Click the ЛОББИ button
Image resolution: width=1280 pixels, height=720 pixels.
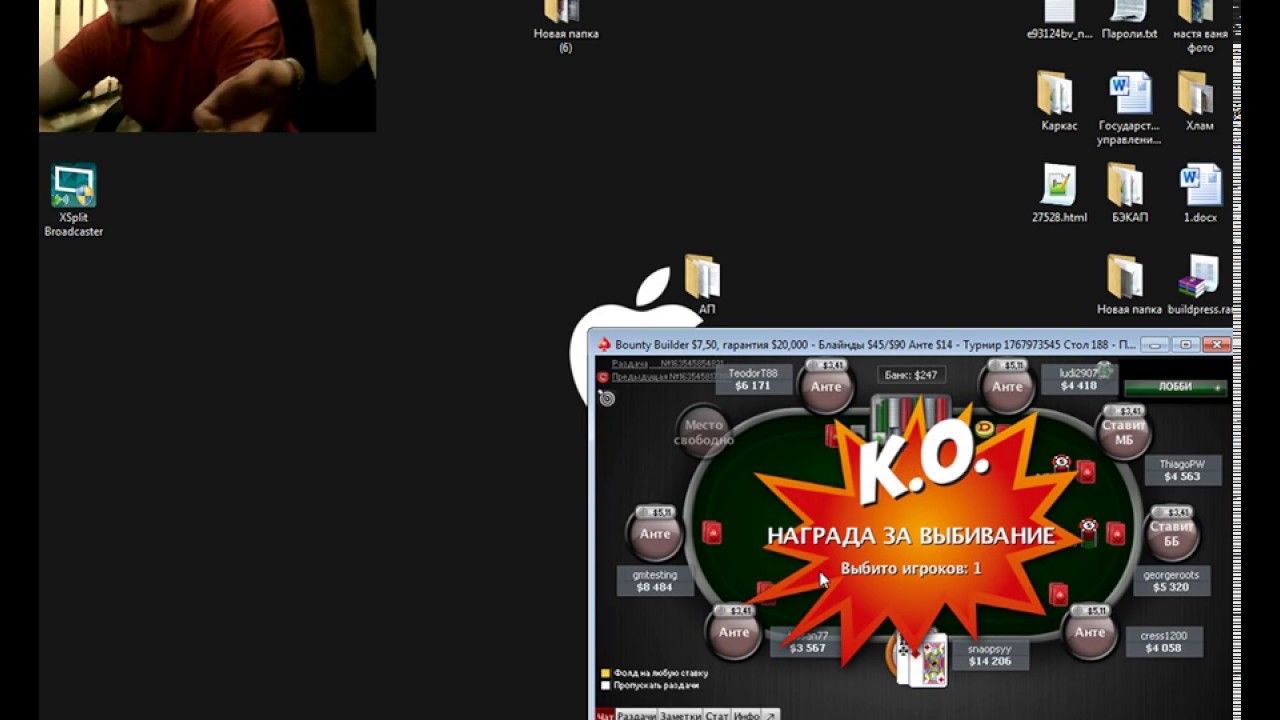point(1176,387)
